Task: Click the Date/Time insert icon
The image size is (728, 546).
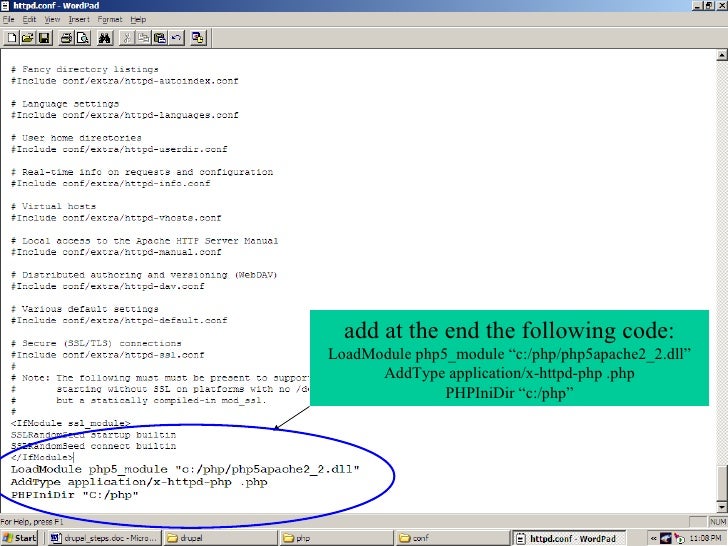Action: click(x=198, y=38)
